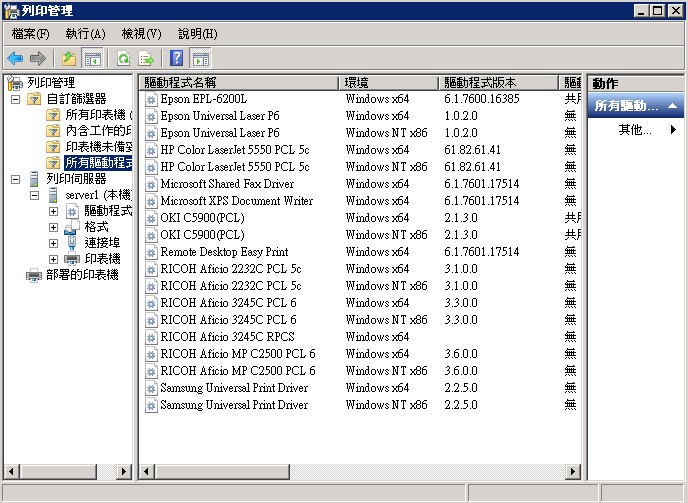Select the 所有驅動程式 filter in tree
This screenshot has width=688, height=503.
pyautogui.click(x=98, y=163)
